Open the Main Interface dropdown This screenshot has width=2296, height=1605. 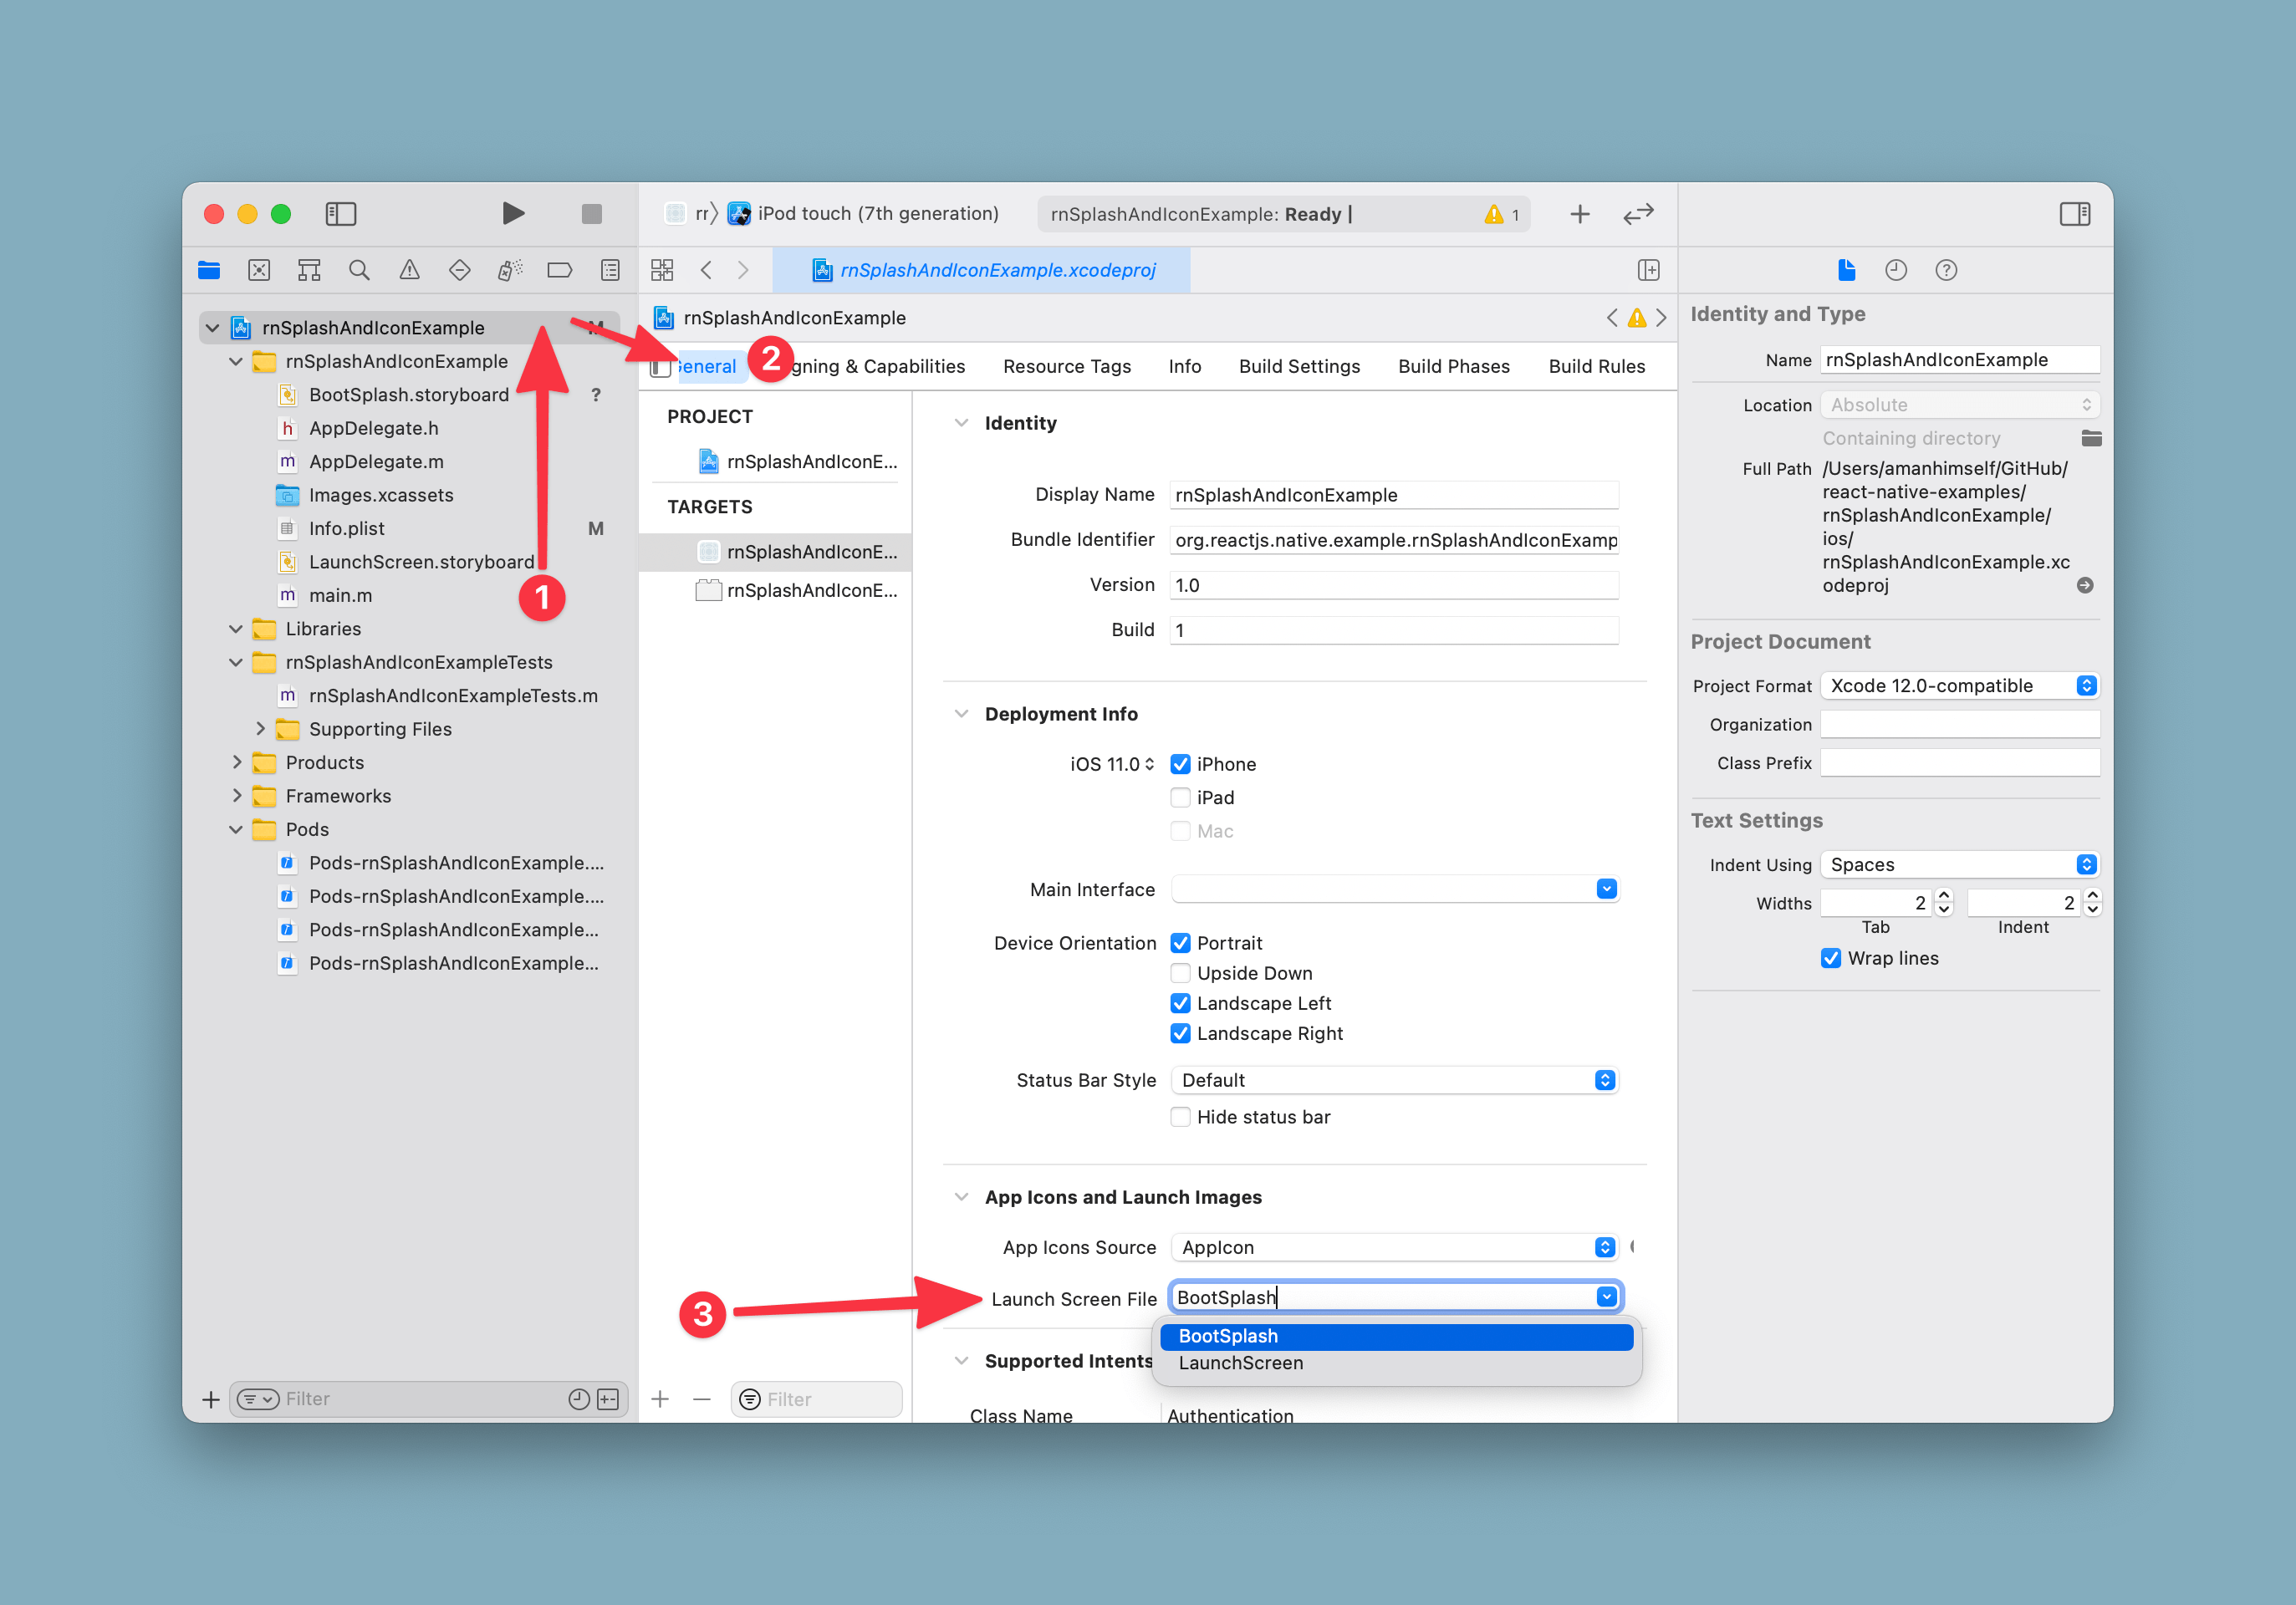1606,889
